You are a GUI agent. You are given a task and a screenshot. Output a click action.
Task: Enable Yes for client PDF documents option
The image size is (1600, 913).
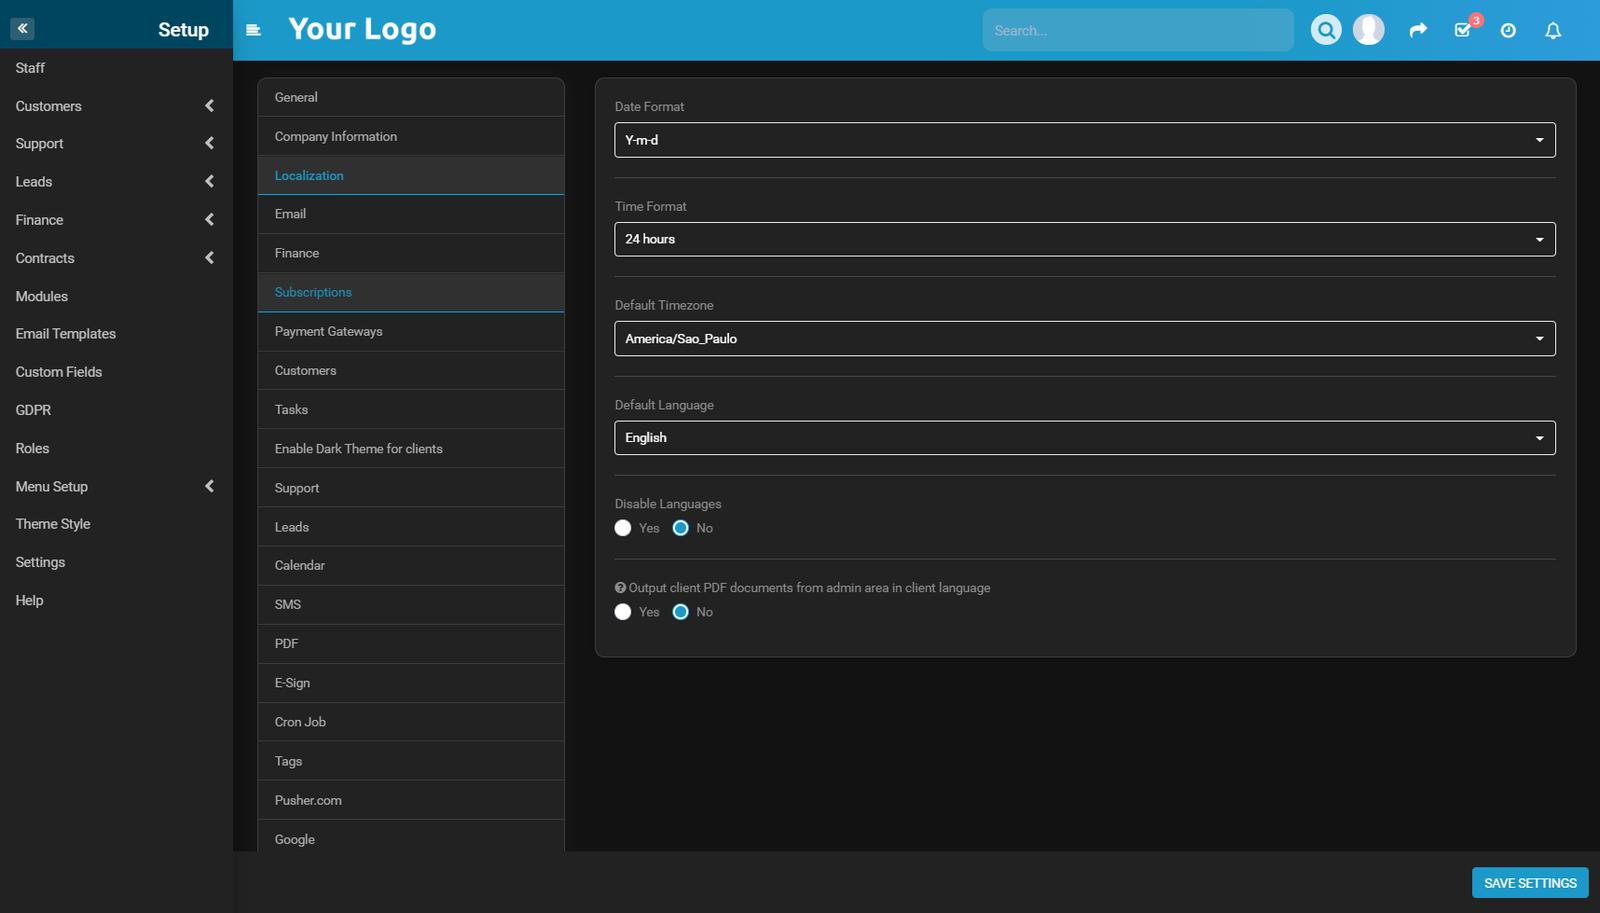click(623, 611)
